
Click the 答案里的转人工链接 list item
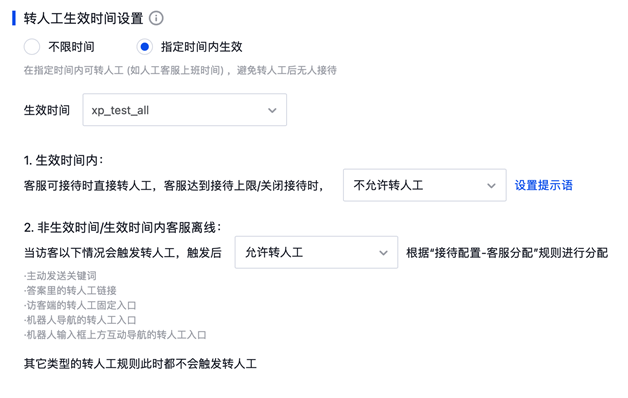click(x=70, y=291)
